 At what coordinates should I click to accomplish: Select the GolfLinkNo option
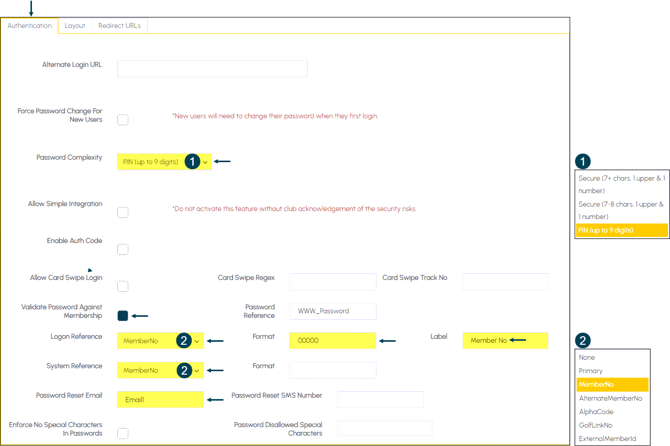596,425
